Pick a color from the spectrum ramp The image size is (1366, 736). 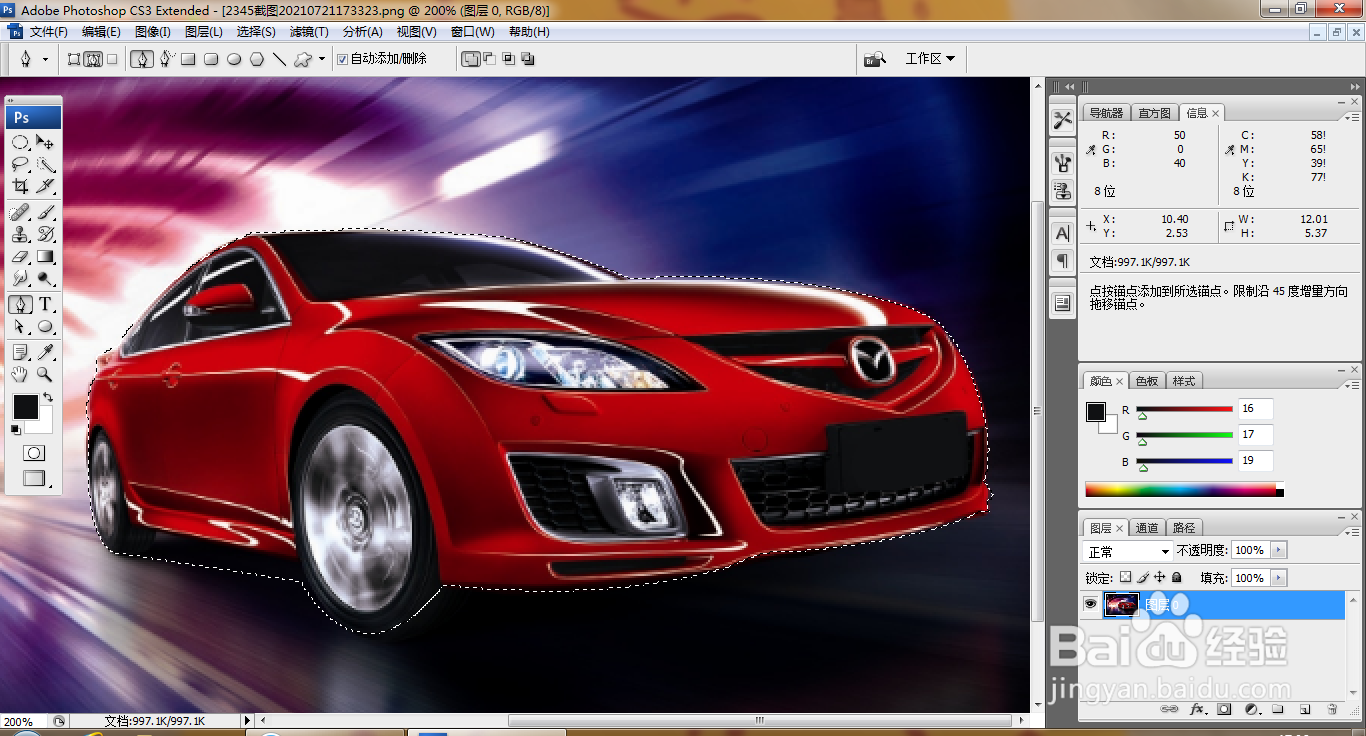1184,490
